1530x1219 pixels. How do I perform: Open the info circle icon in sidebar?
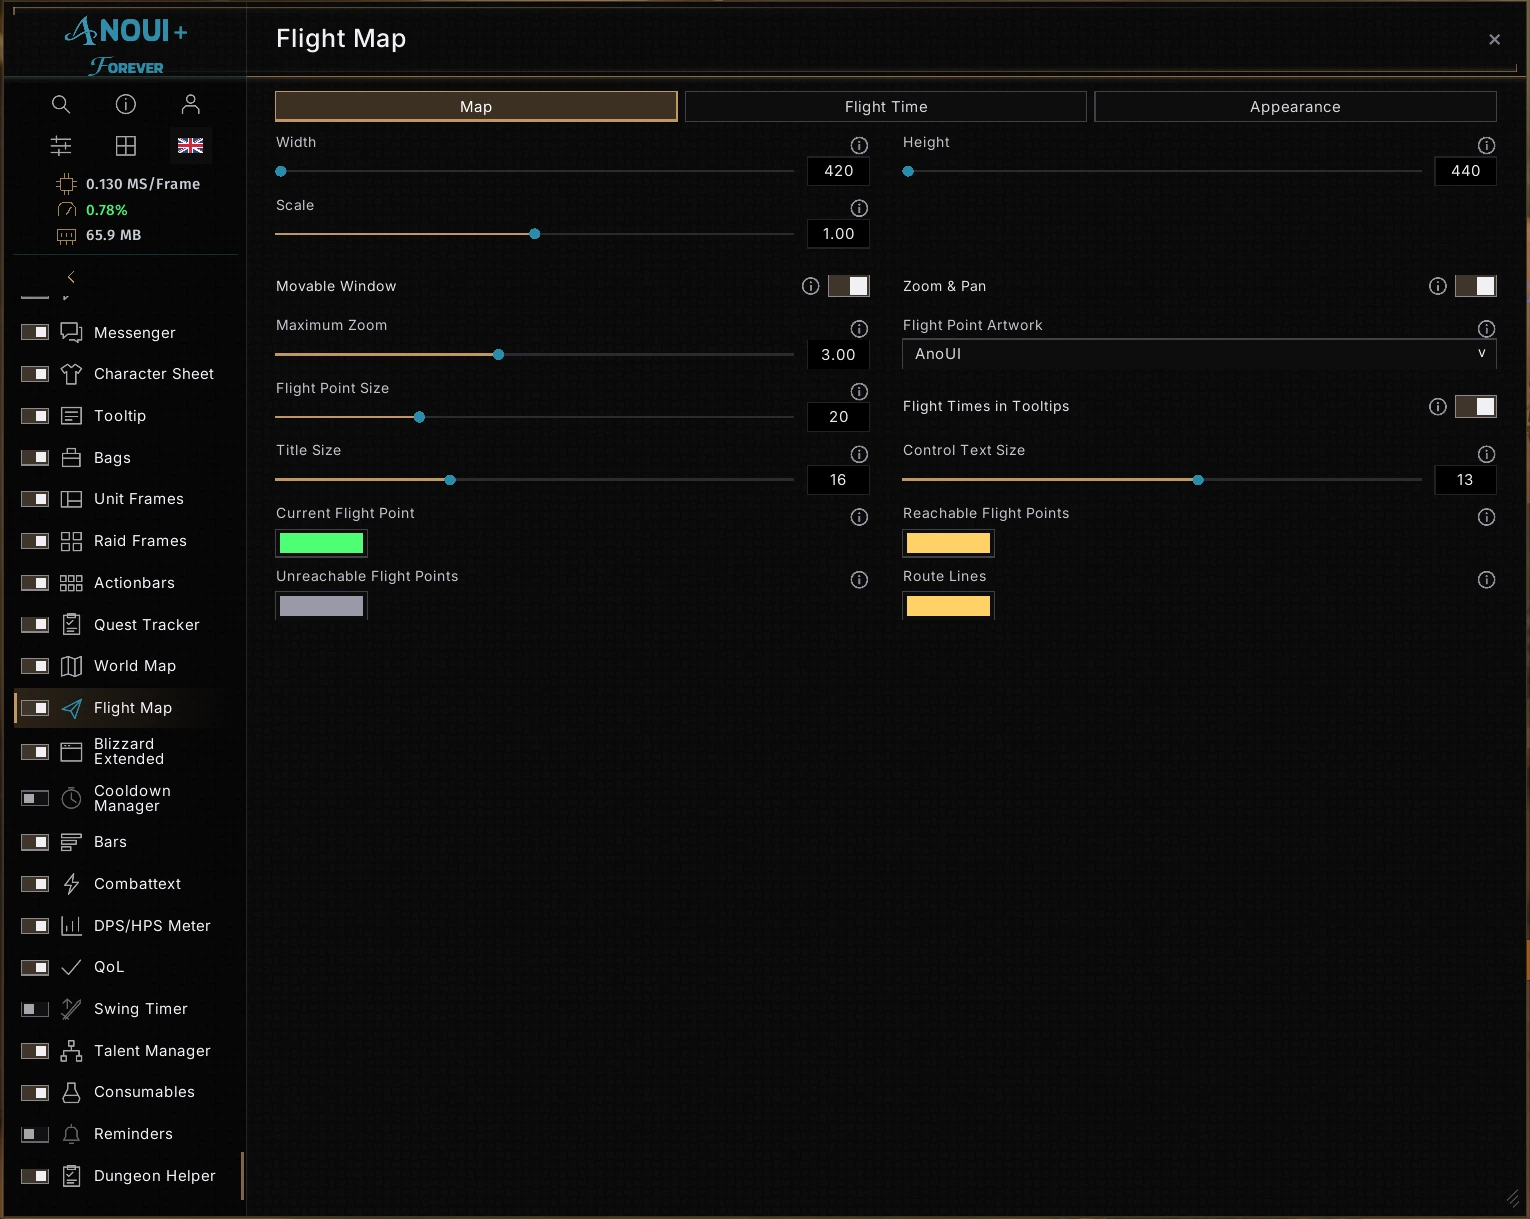pos(126,104)
